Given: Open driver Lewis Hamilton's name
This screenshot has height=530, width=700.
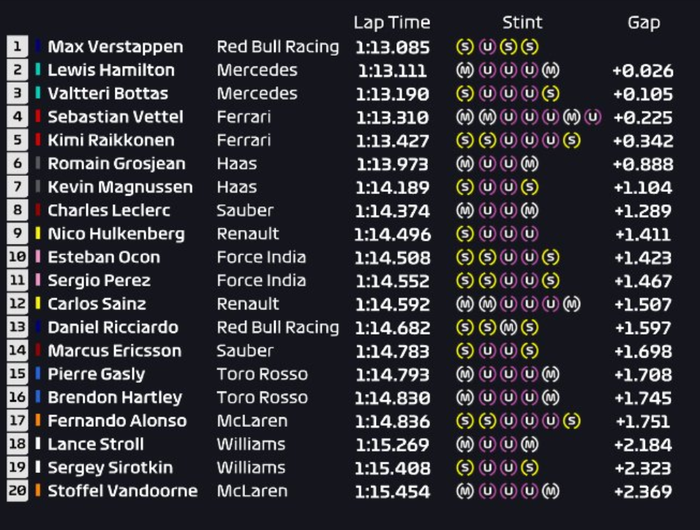Looking at the screenshot, I should pos(111,70).
